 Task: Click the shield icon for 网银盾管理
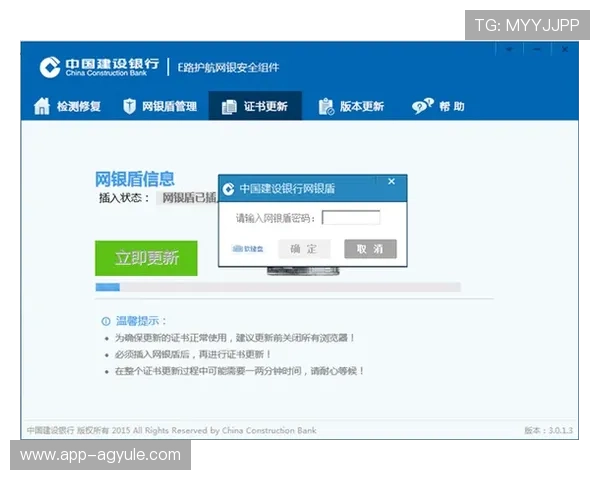pos(130,106)
